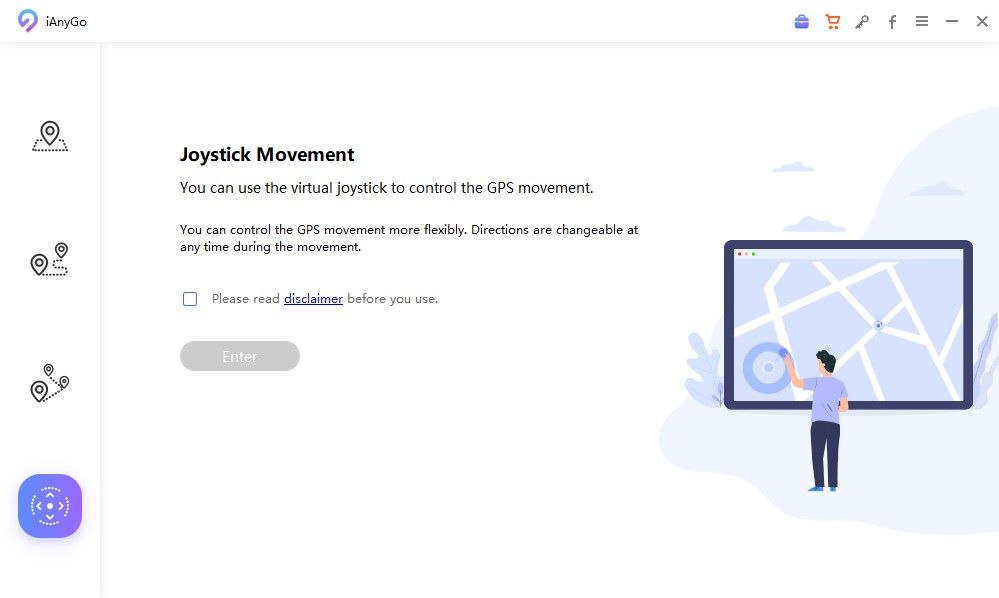Open the purchase shopping cart icon

tap(832, 21)
